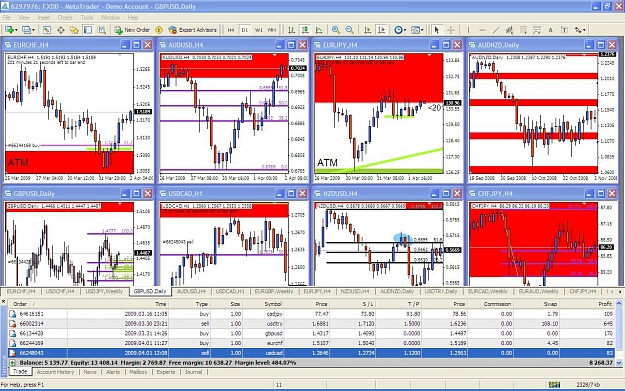This screenshot has width=625, height=391.
Task: Zoom in on the chart
Action: coord(336,30)
